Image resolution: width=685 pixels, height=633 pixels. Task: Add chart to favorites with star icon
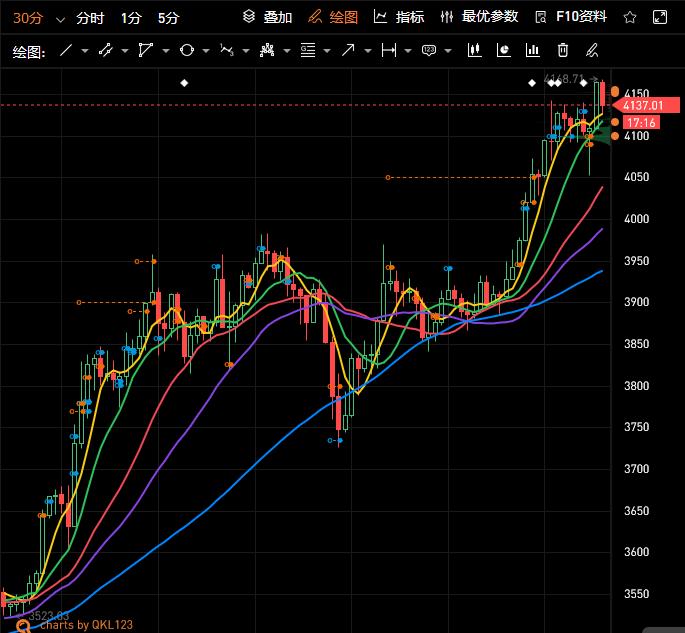629,17
